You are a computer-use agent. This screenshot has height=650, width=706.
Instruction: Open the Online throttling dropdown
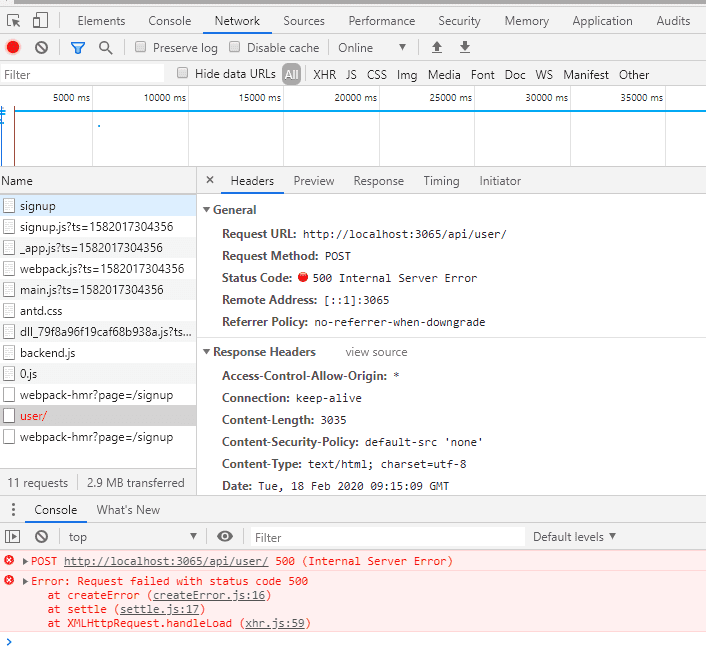tap(372, 47)
